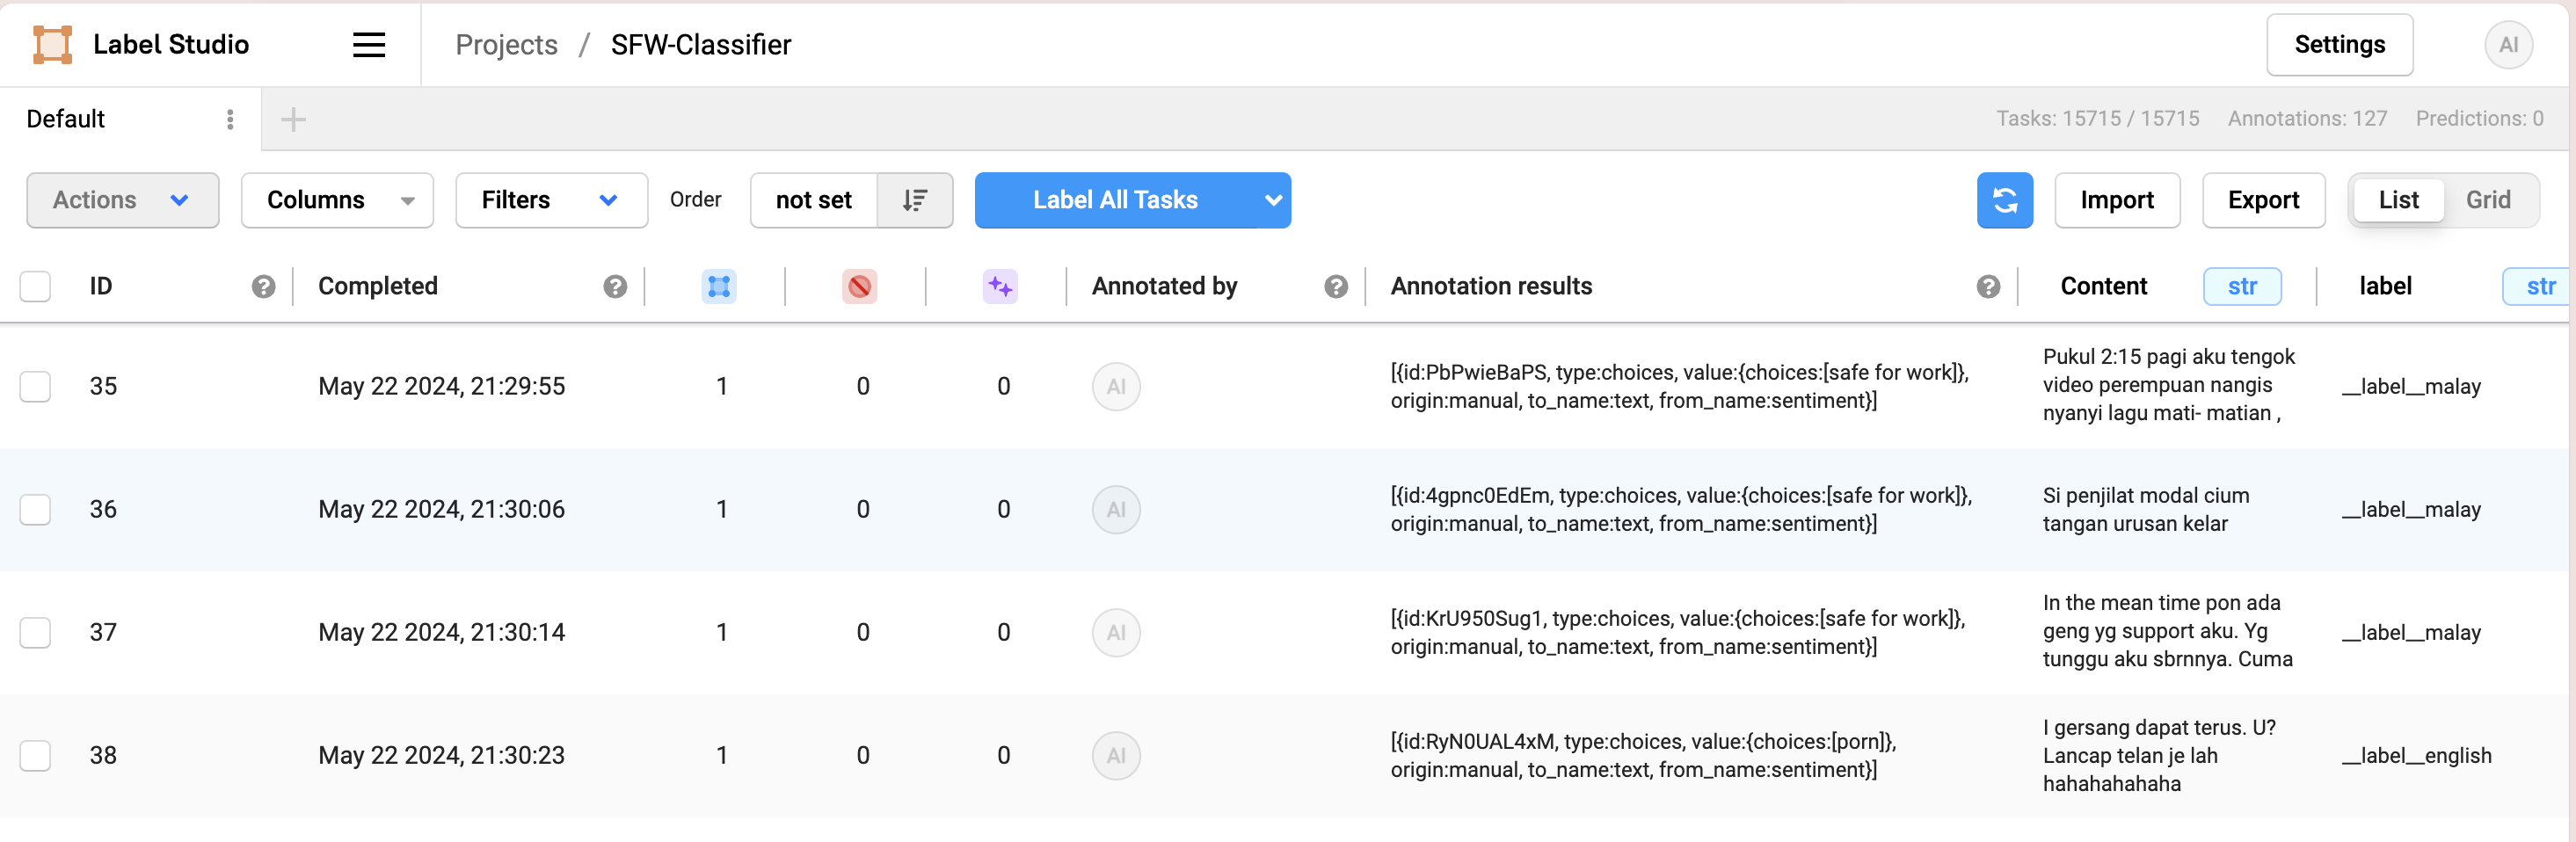Click the cancelled annotations column icon
The width and height of the screenshot is (2576, 842).
(x=859, y=287)
